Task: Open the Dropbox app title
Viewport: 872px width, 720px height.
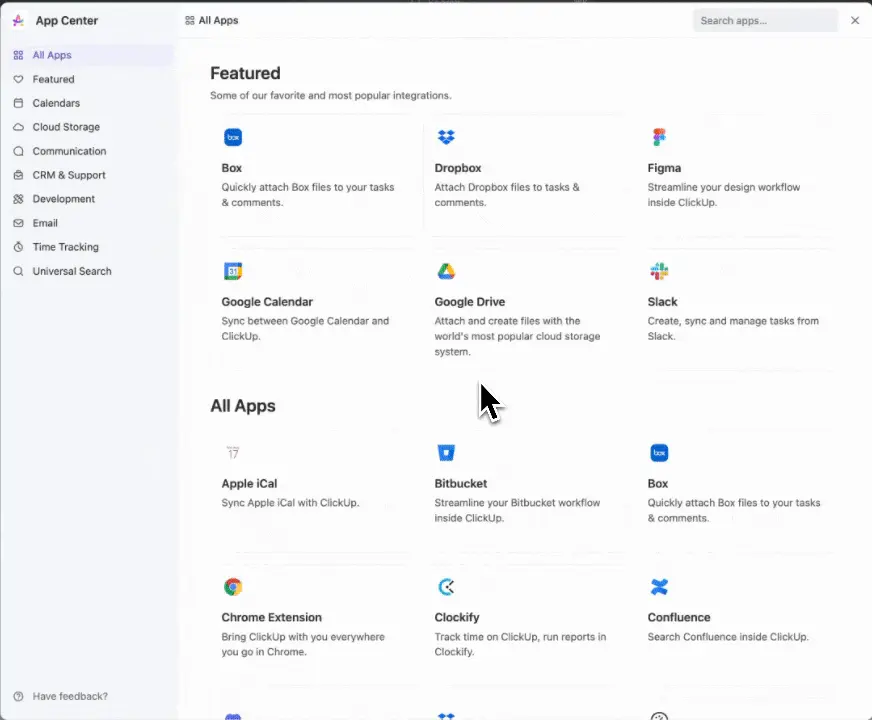Action: pos(458,168)
